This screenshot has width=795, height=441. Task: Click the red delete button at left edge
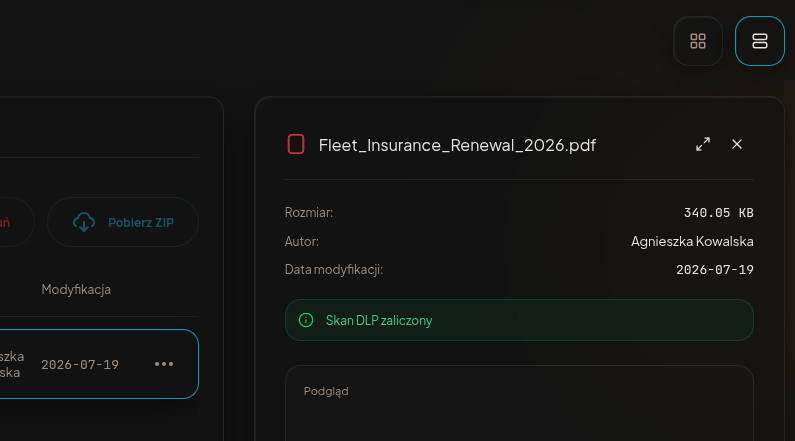pyautogui.click(x=11, y=222)
